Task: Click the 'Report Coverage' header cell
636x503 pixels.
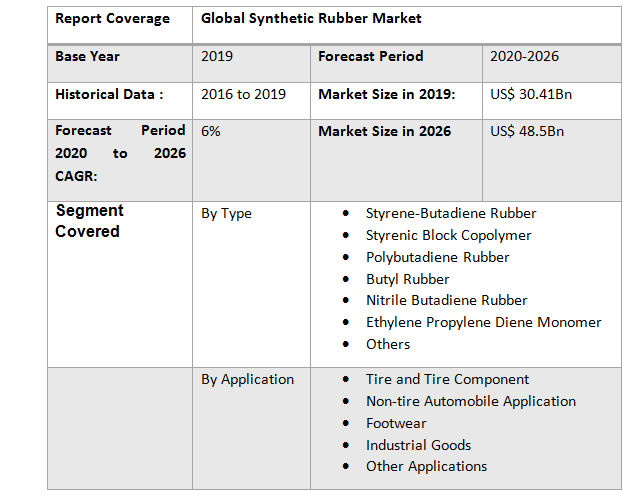Action: [x=112, y=19]
